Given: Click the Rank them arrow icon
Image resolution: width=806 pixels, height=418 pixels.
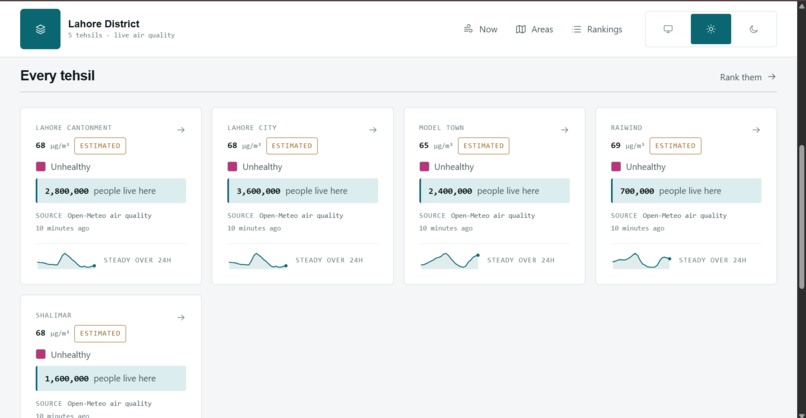Looking at the screenshot, I should coord(772,77).
